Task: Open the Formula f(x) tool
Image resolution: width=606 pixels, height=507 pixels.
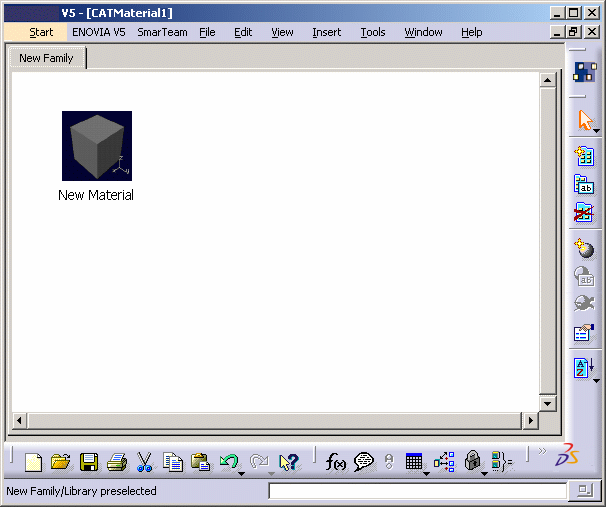Action: pos(336,462)
